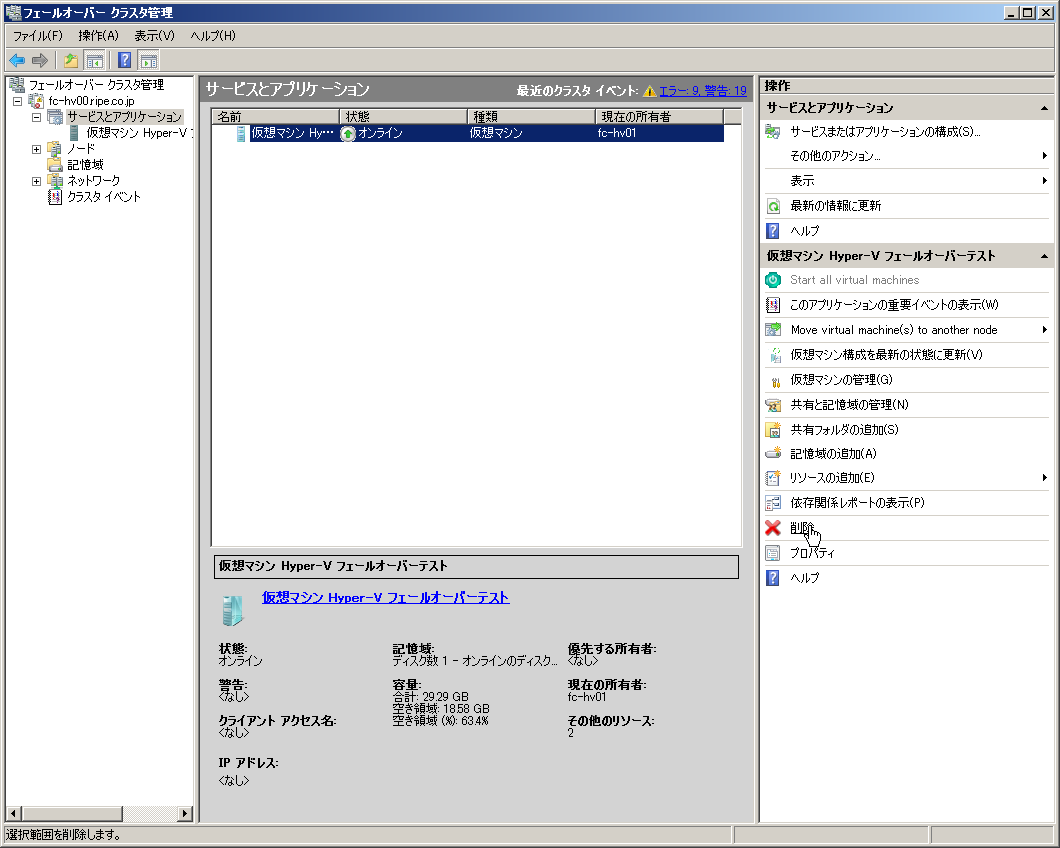Click the service configuration wizard icon
This screenshot has height=848, width=1060.
(773, 132)
